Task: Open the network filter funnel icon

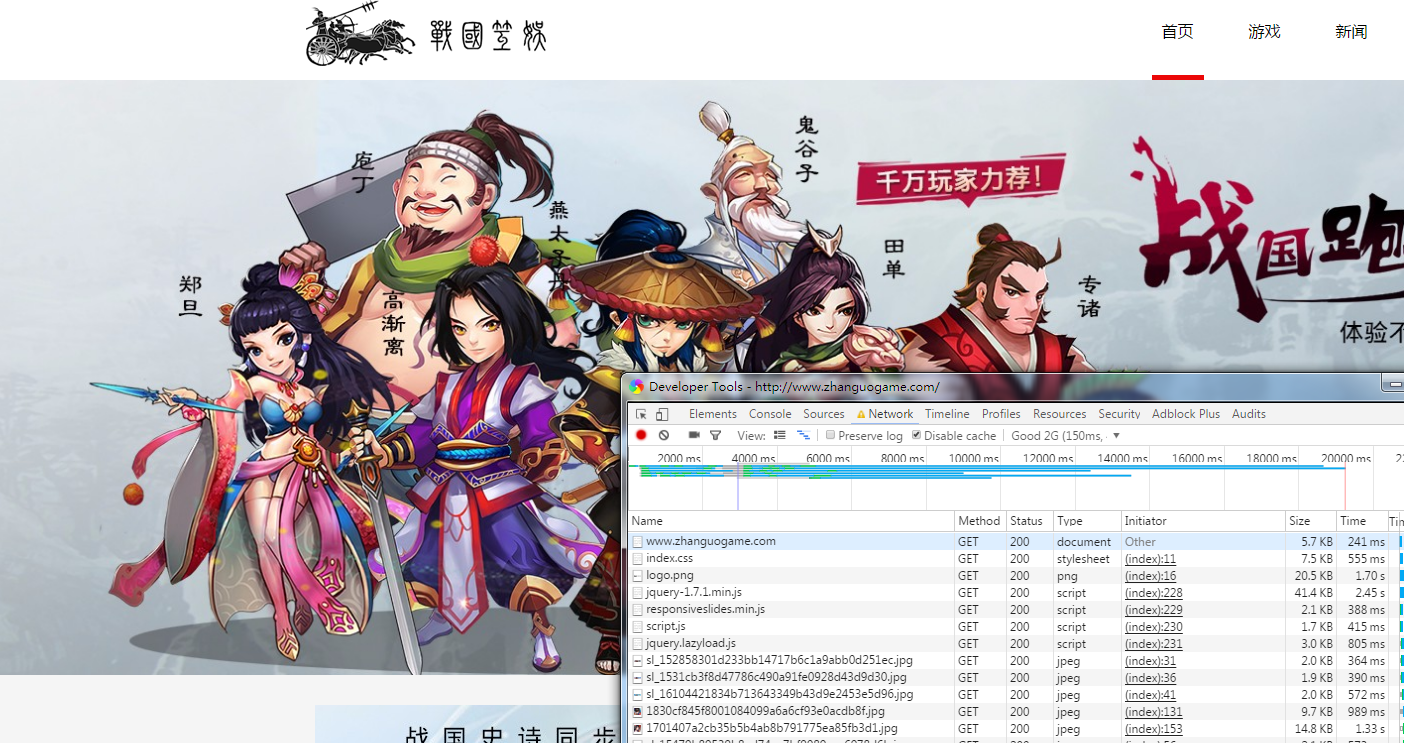Action: click(715, 435)
